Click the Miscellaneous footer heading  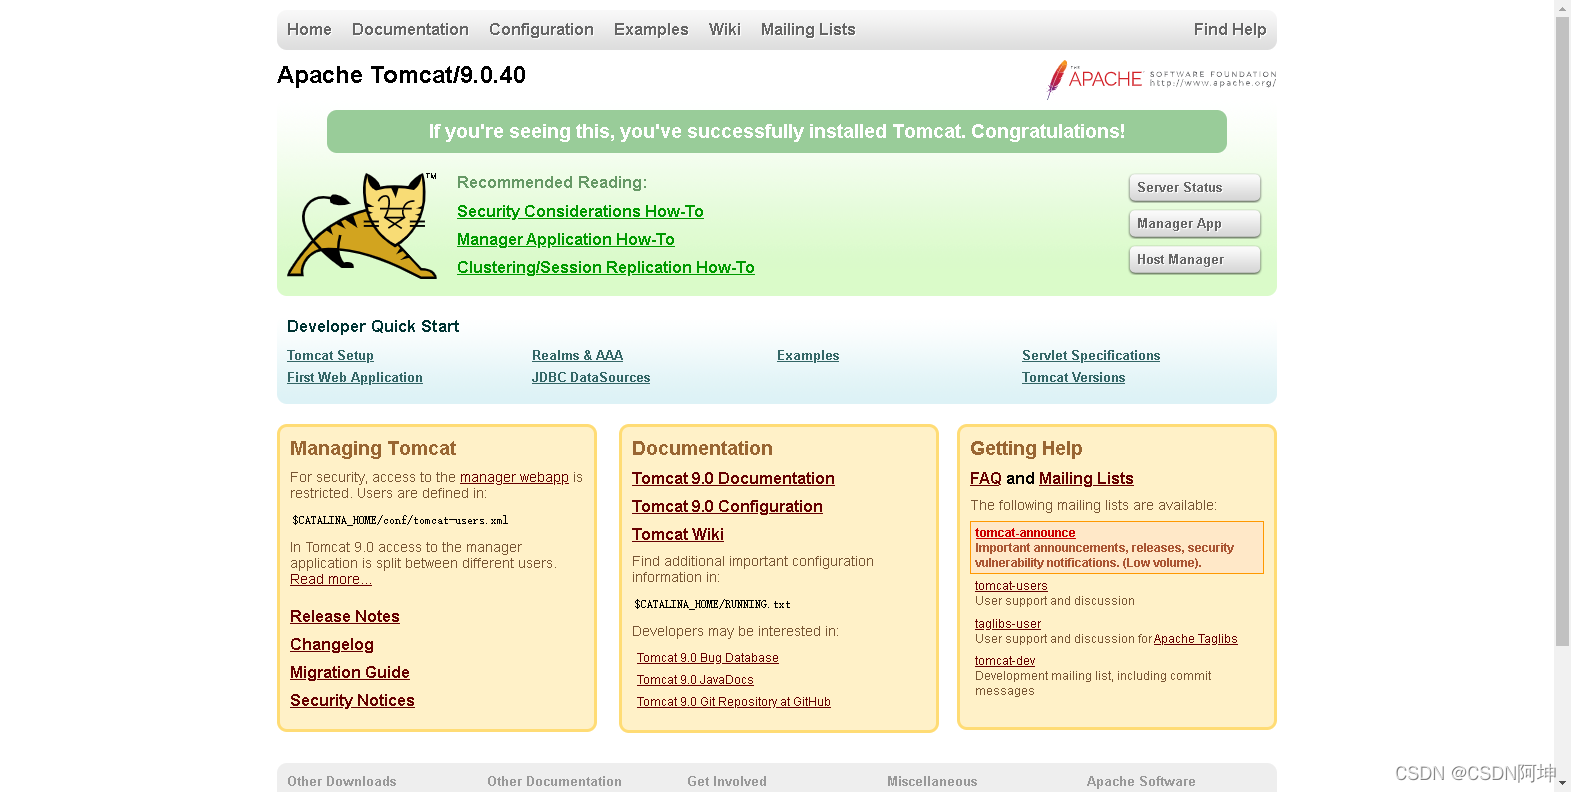point(932,782)
